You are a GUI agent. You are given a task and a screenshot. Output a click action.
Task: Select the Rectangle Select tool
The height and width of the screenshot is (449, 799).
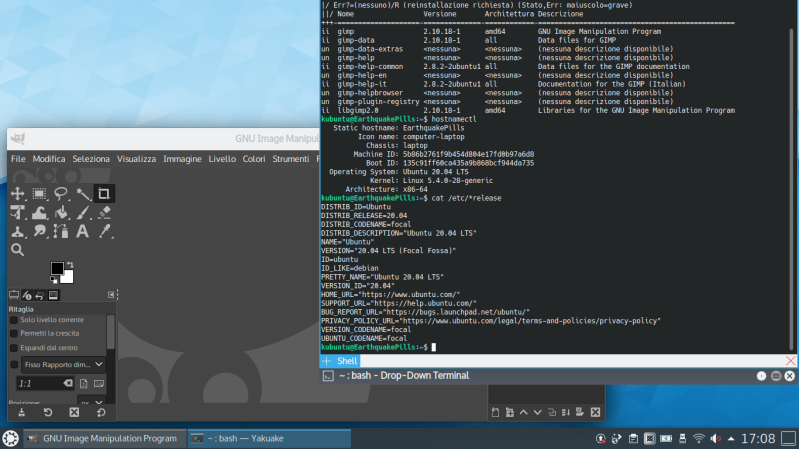[39, 194]
